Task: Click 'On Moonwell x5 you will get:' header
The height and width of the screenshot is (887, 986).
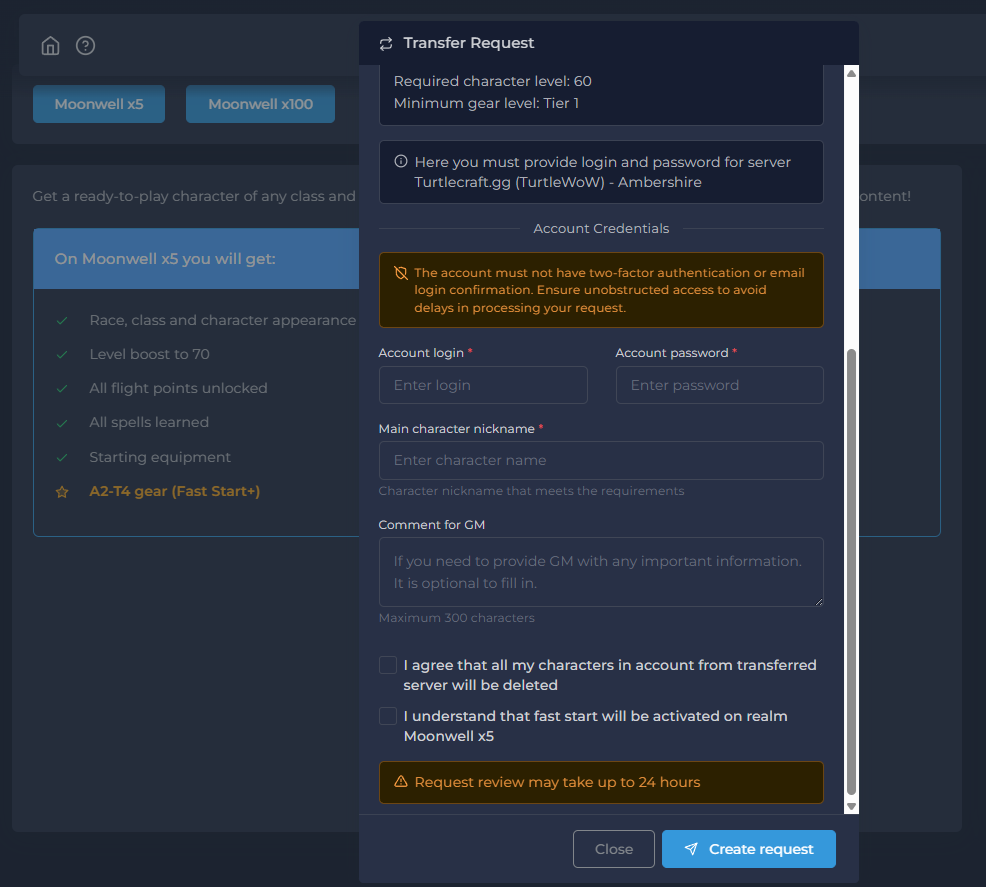Action: pyautogui.click(x=165, y=259)
